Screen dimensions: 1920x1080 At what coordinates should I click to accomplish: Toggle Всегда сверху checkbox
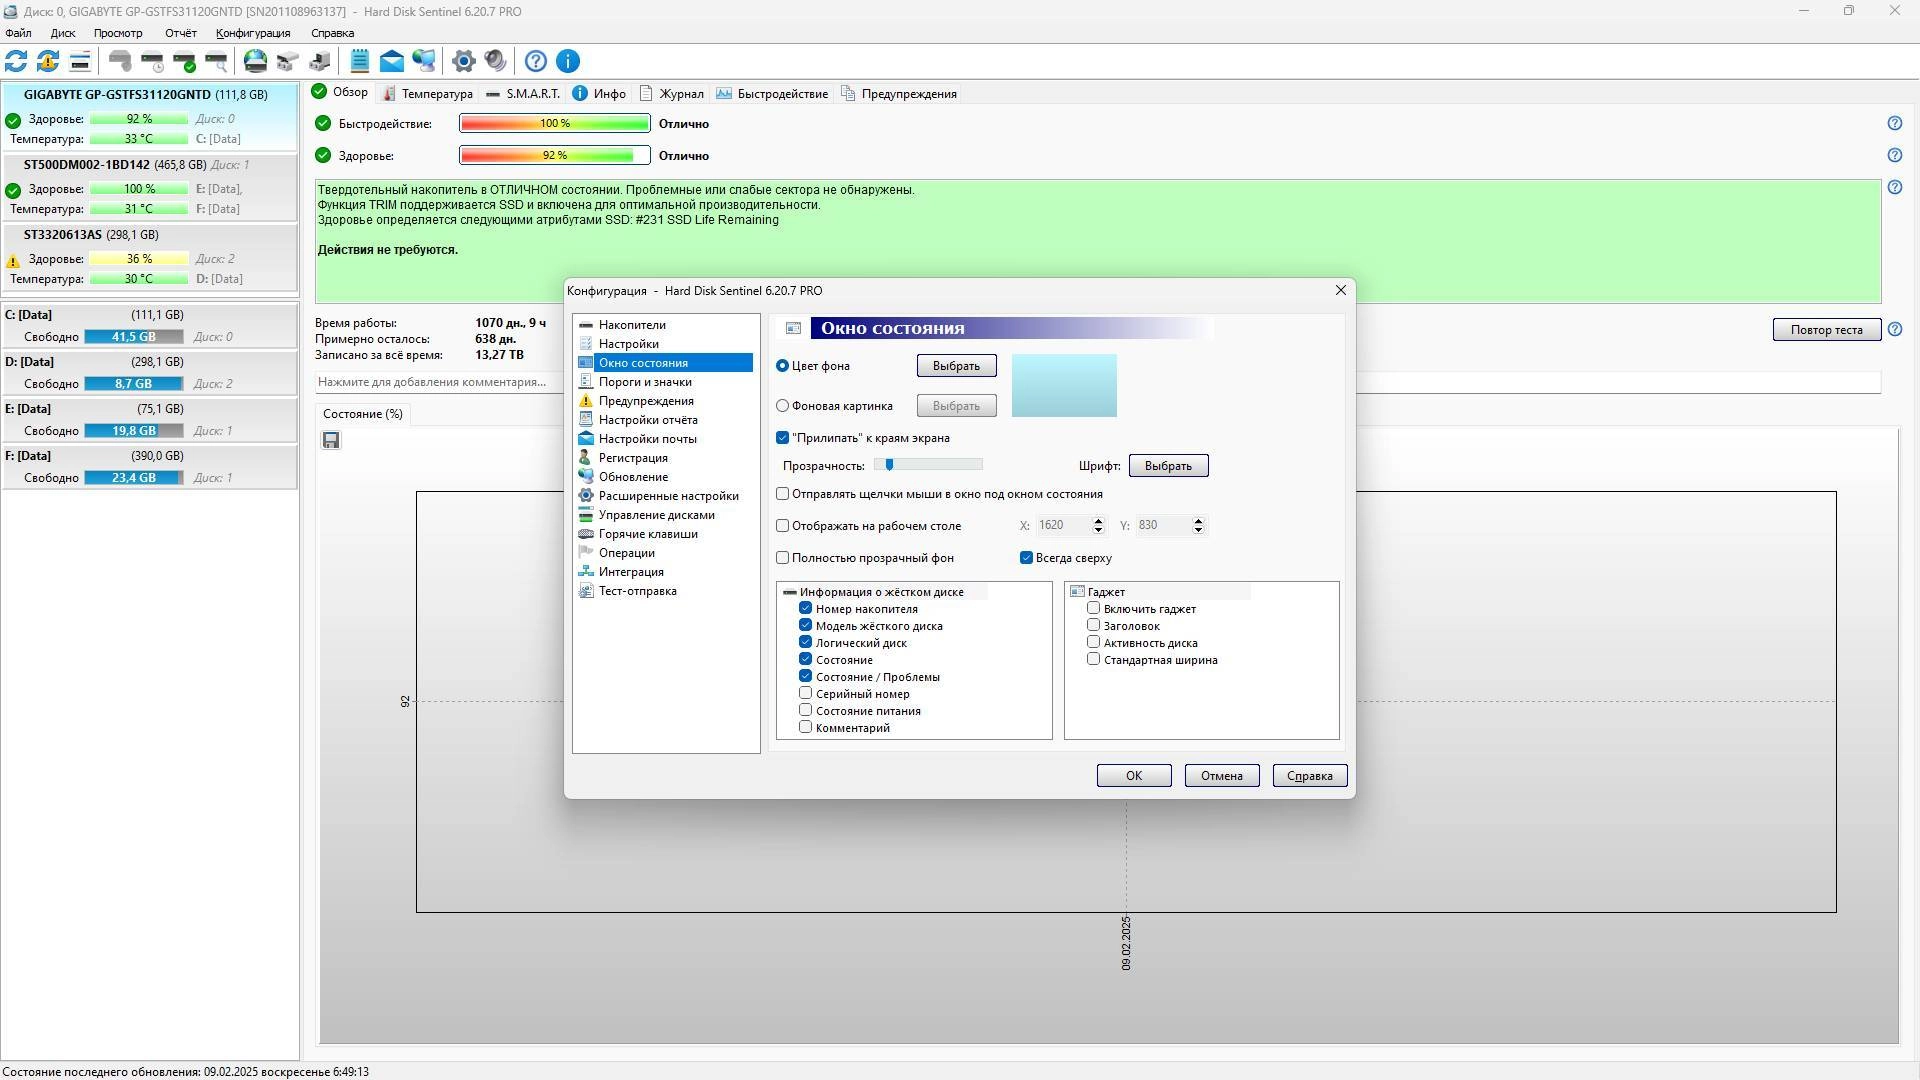pyautogui.click(x=1026, y=558)
